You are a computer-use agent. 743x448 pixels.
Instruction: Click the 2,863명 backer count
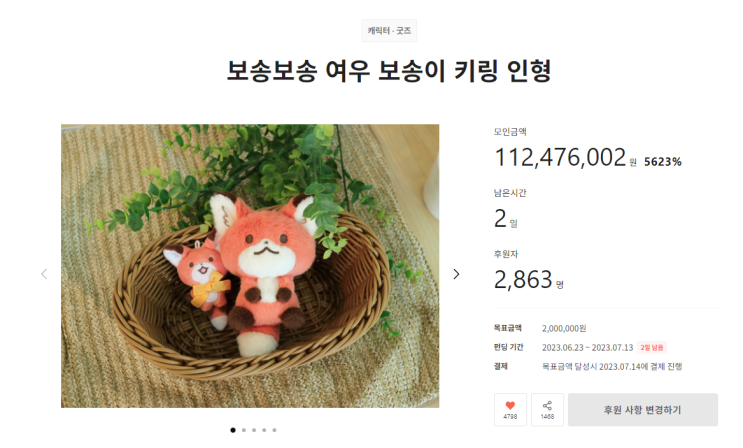pos(528,280)
